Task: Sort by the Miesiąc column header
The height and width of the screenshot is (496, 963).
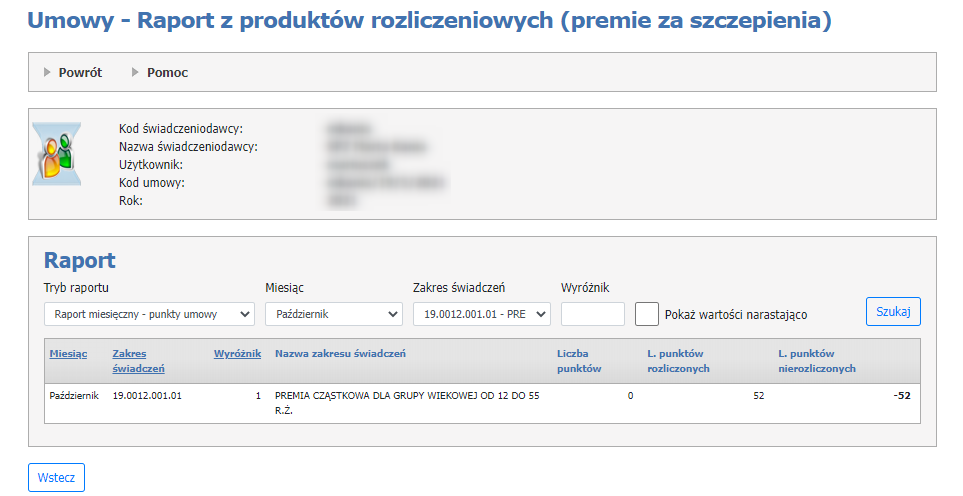Action: [x=68, y=353]
